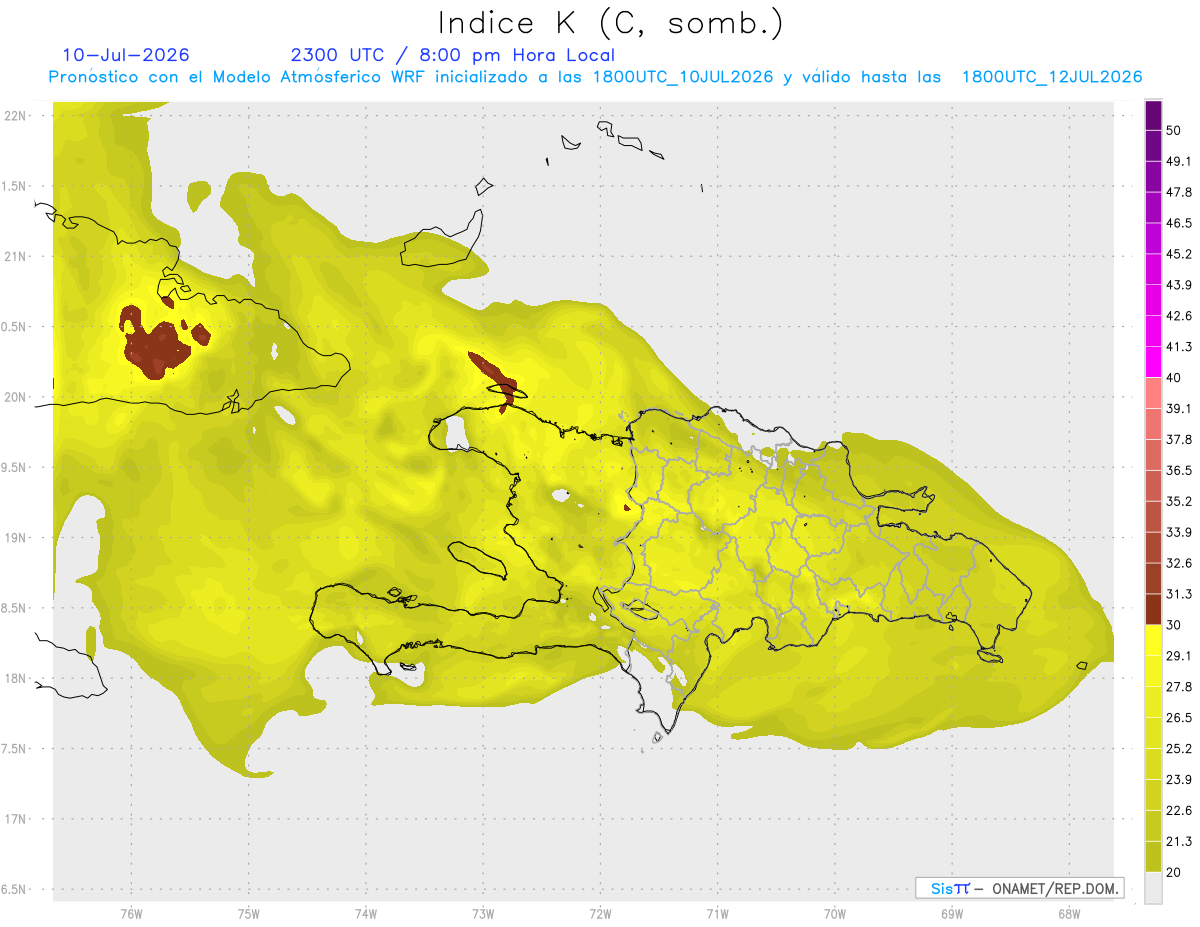Click the legend value '29.1'
This screenshot has height=927, width=1200.
pos(1179,656)
